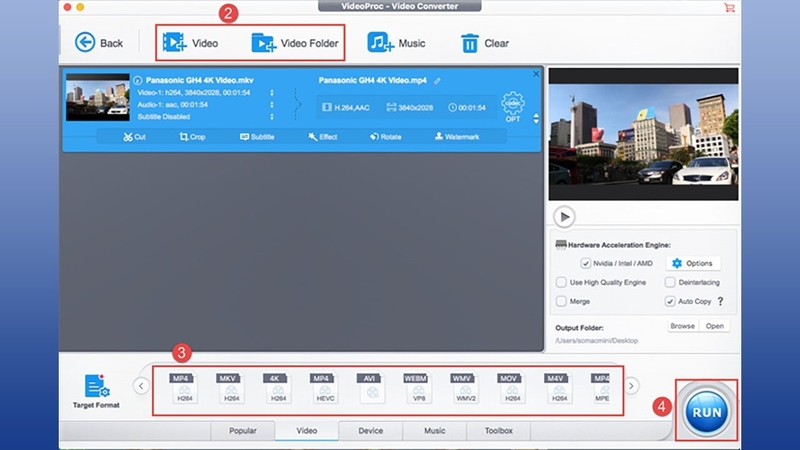
Task: Open Auto Copy help question mark
Action: [x=720, y=301]
